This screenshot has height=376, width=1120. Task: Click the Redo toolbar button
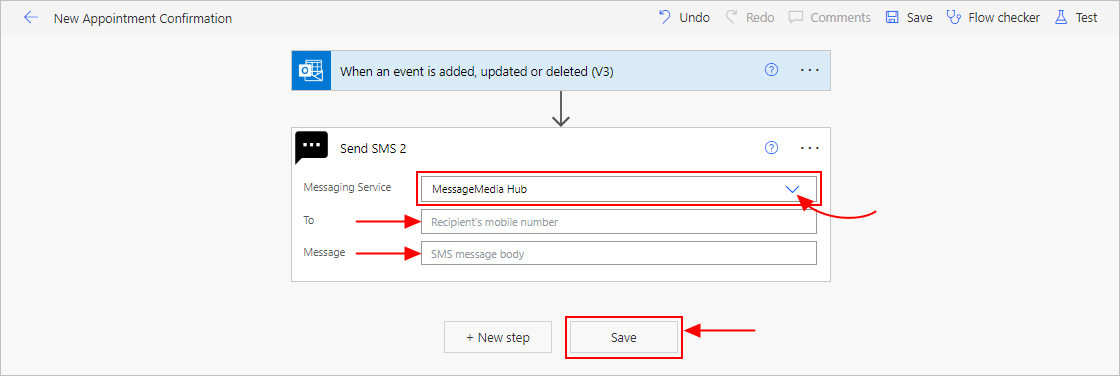pos(749,17)
